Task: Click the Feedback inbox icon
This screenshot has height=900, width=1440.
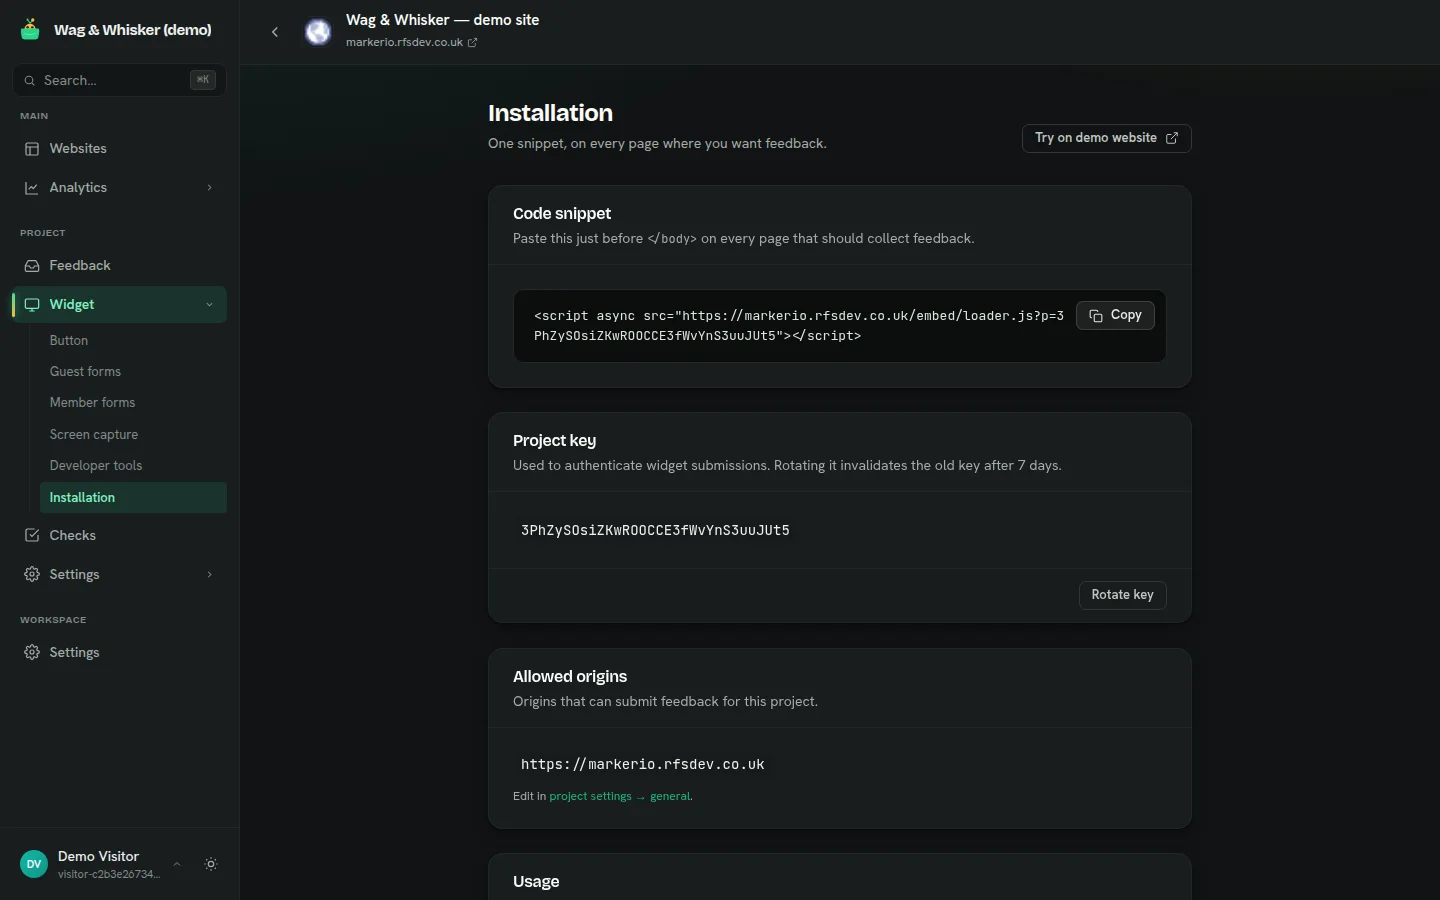Action: pos(32,266)
